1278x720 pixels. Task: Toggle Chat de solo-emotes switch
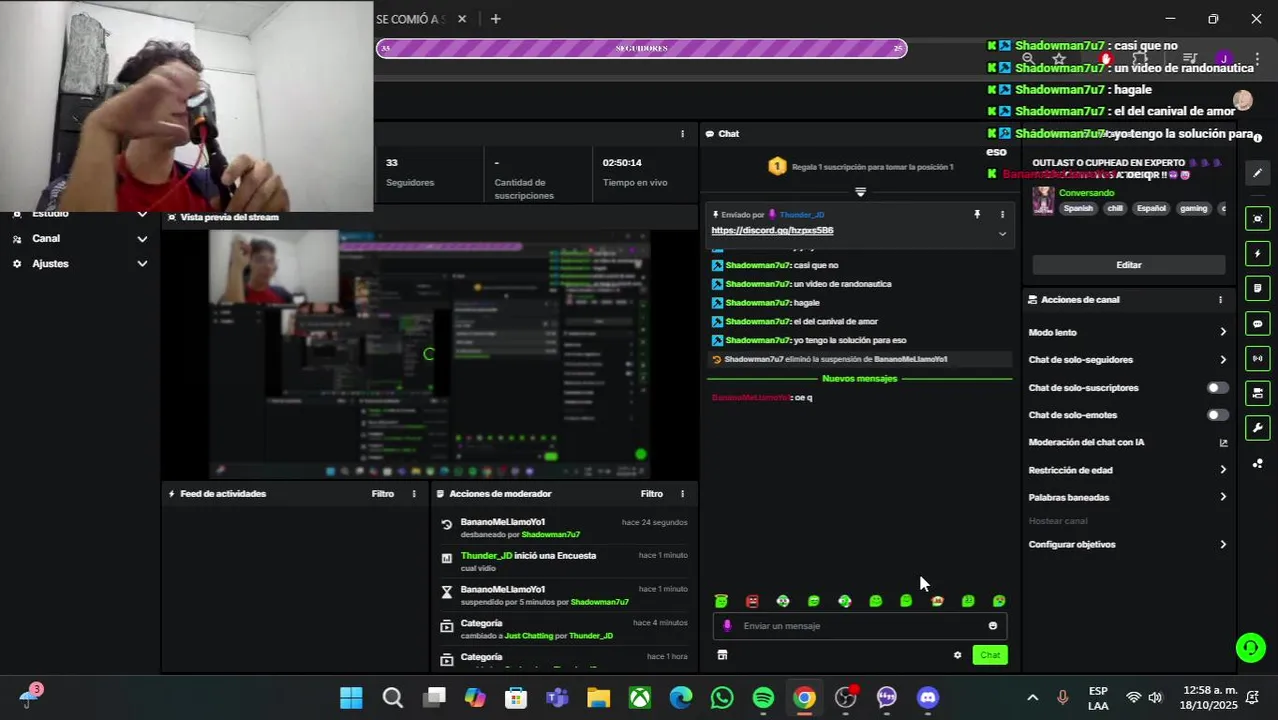(x=1217, y=415)
